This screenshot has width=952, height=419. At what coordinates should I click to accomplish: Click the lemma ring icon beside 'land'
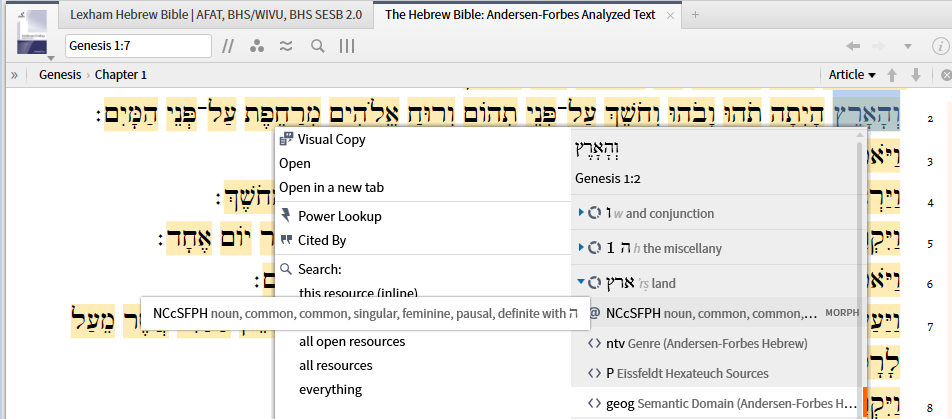click(595, 283)
